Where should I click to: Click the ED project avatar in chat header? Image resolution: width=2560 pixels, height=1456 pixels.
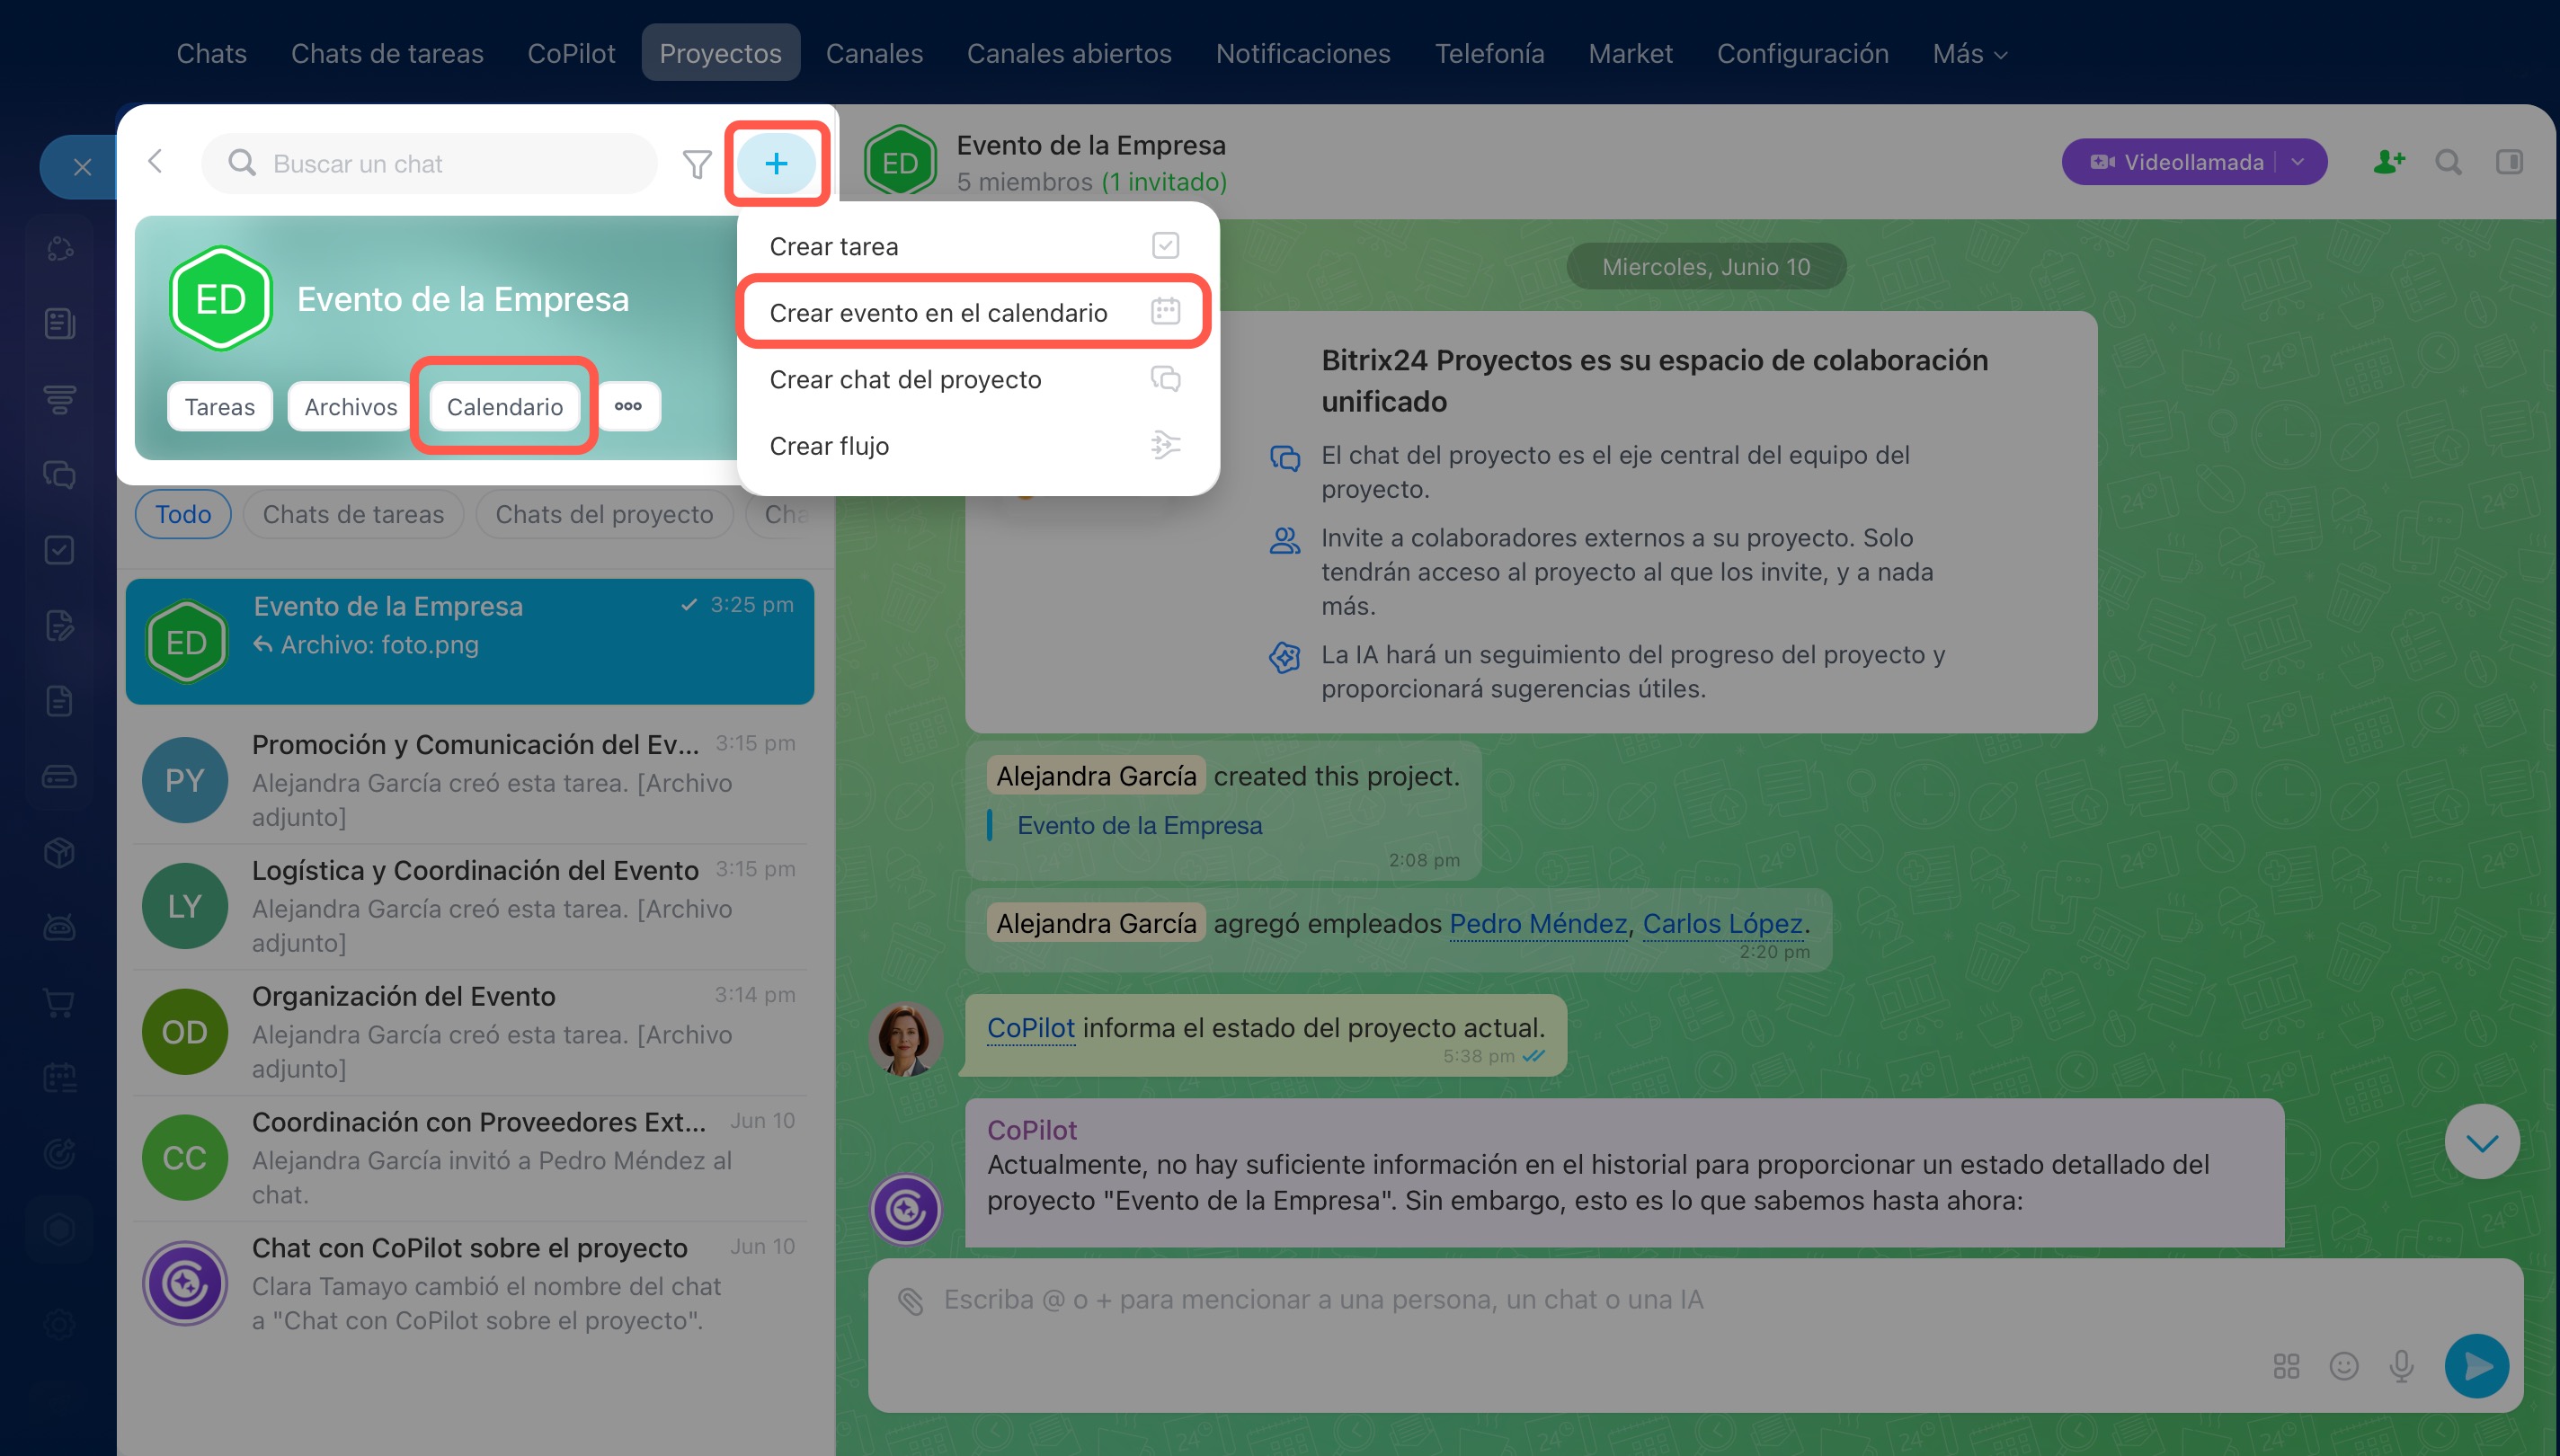pos(900,162)
